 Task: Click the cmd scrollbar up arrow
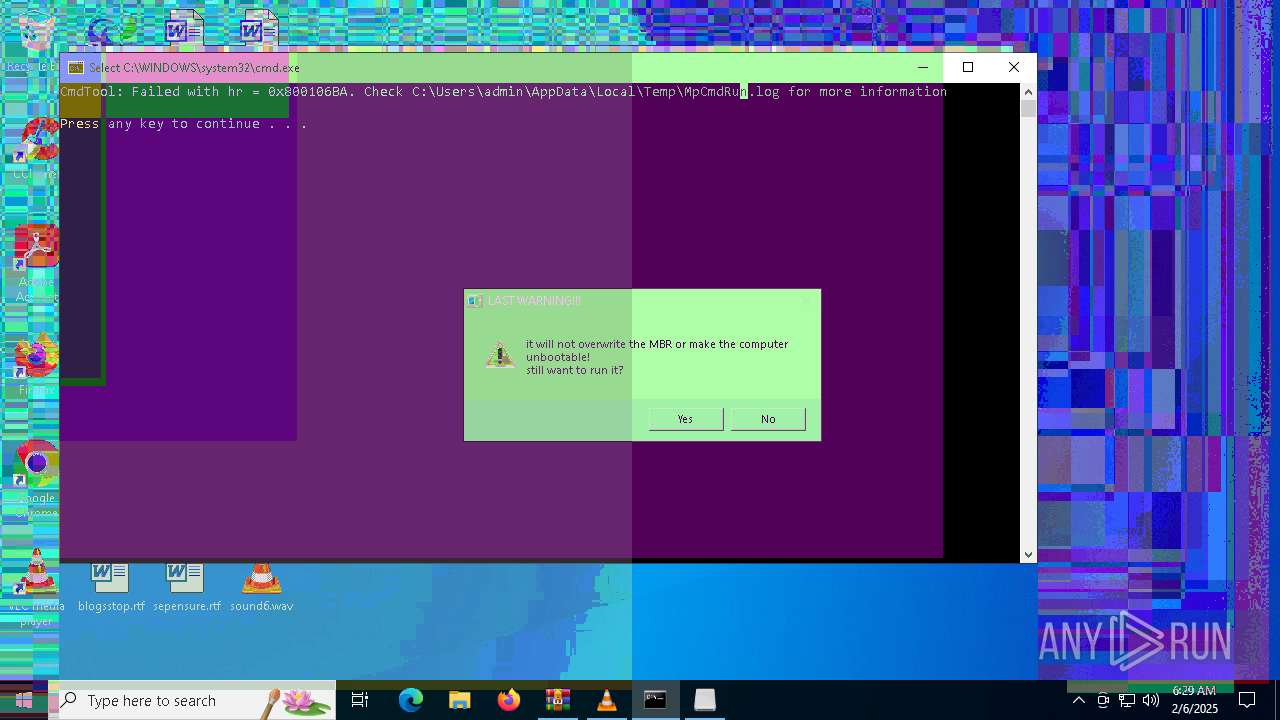1028,92
